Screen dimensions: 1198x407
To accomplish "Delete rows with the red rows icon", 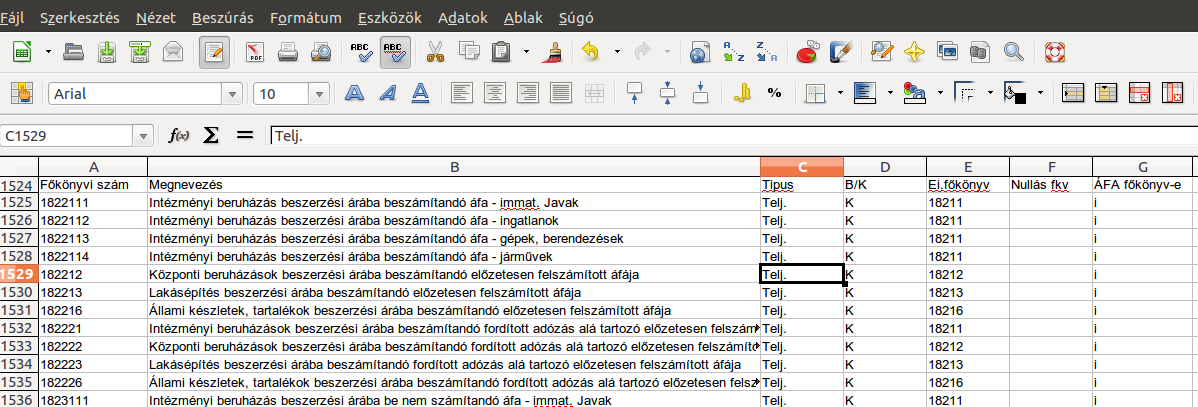I will (x=1140, y=94).
